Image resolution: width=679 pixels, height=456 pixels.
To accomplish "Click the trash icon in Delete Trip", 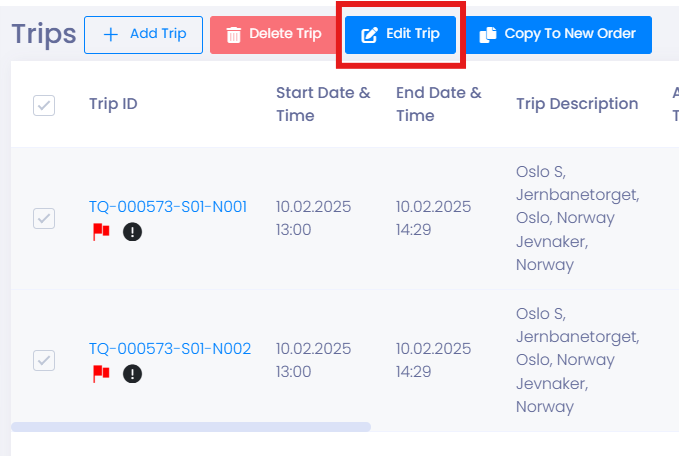I will [x=233, y=35].
